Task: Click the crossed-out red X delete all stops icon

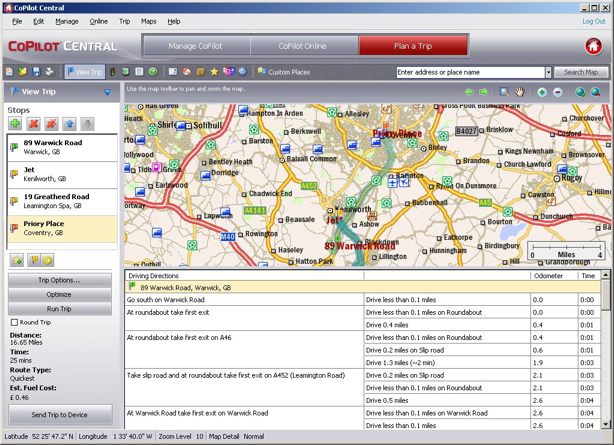Action: pos(51,124)
